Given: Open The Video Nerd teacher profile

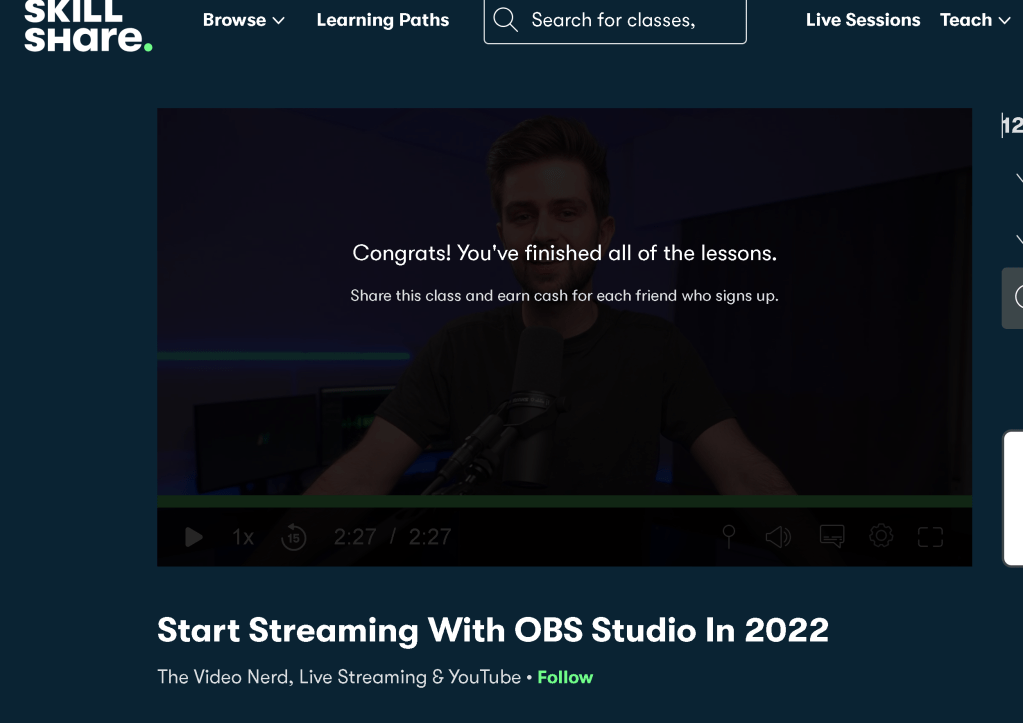Looking at the screenshot, I should point(339,677).
